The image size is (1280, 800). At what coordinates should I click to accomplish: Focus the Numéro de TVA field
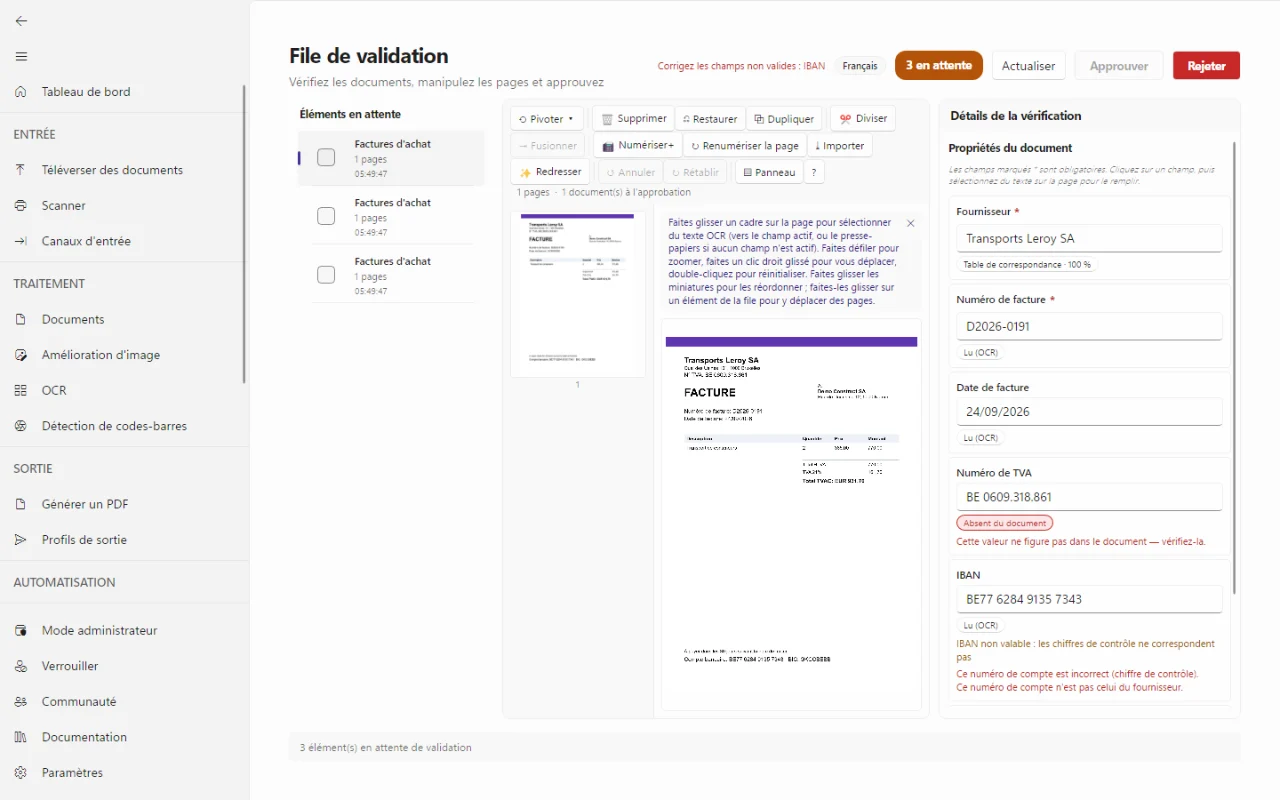pyautogui.click(x=1089, y=497)
